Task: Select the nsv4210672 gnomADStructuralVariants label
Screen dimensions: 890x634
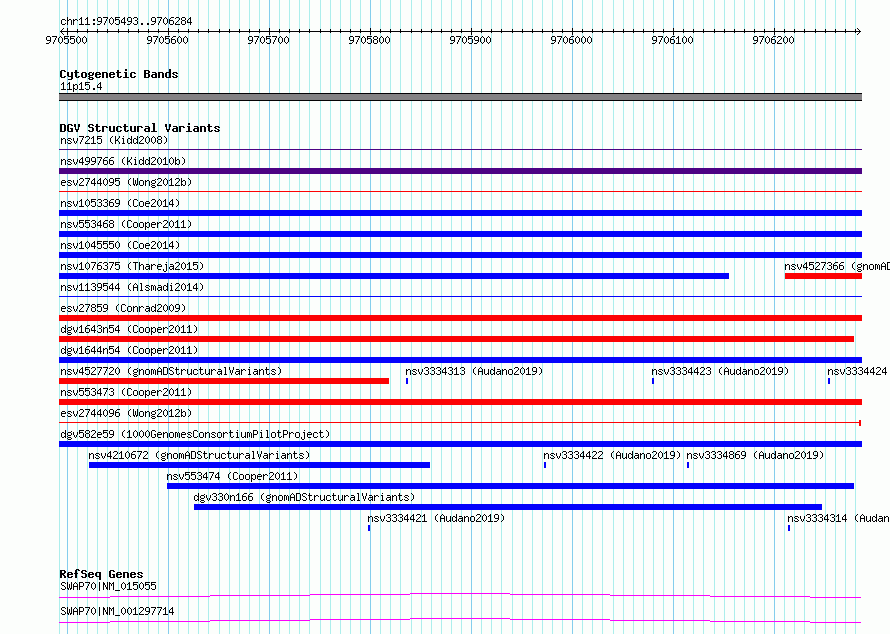Action: (x=199, y=455)
